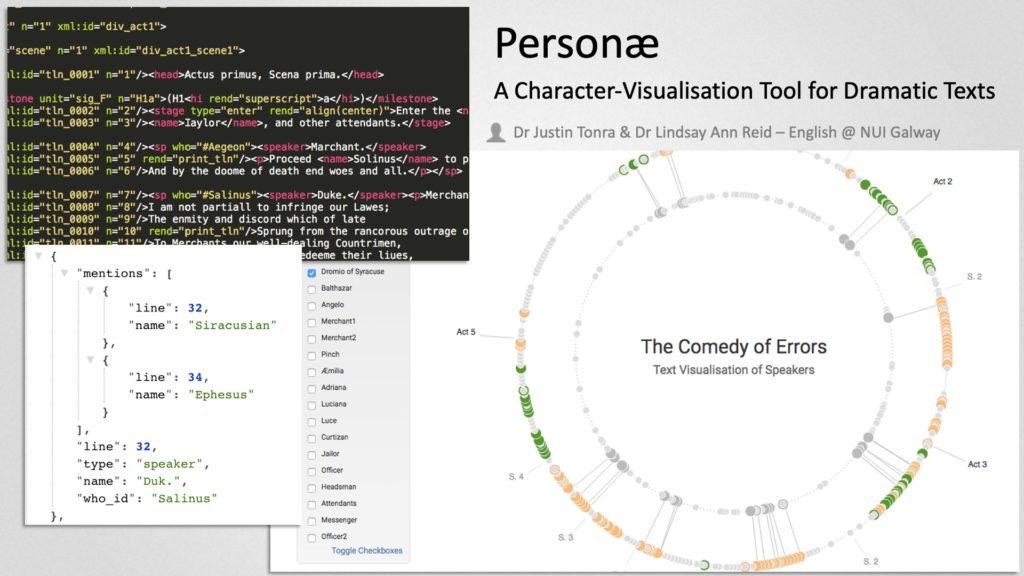Image resolution: width=1024 pixels, height=576 pixels.
Task: Click the Toggle Checkboxes link
Action: (x=366, y=551)
